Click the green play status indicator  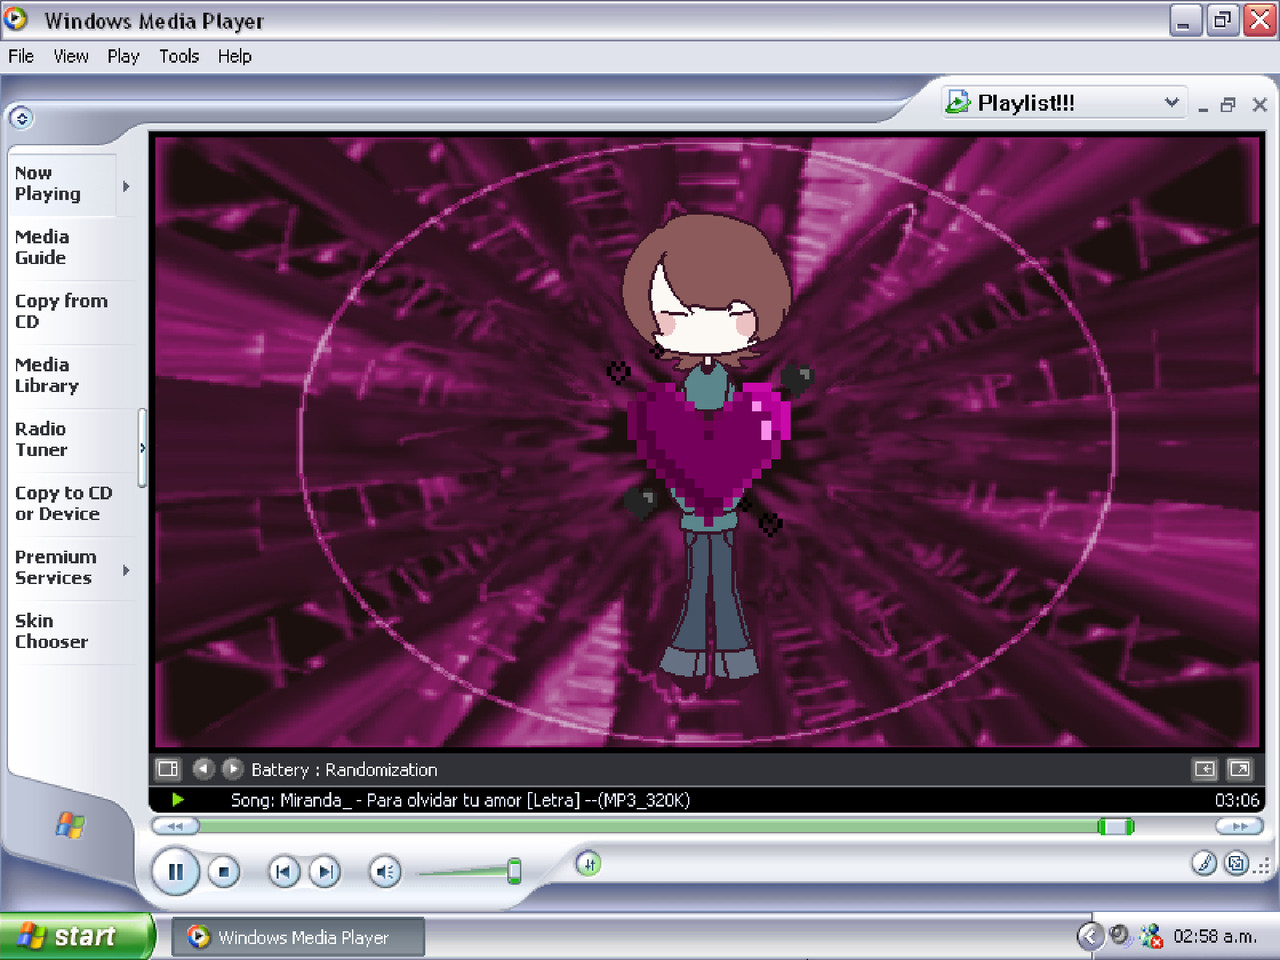[x=178, y=799]
